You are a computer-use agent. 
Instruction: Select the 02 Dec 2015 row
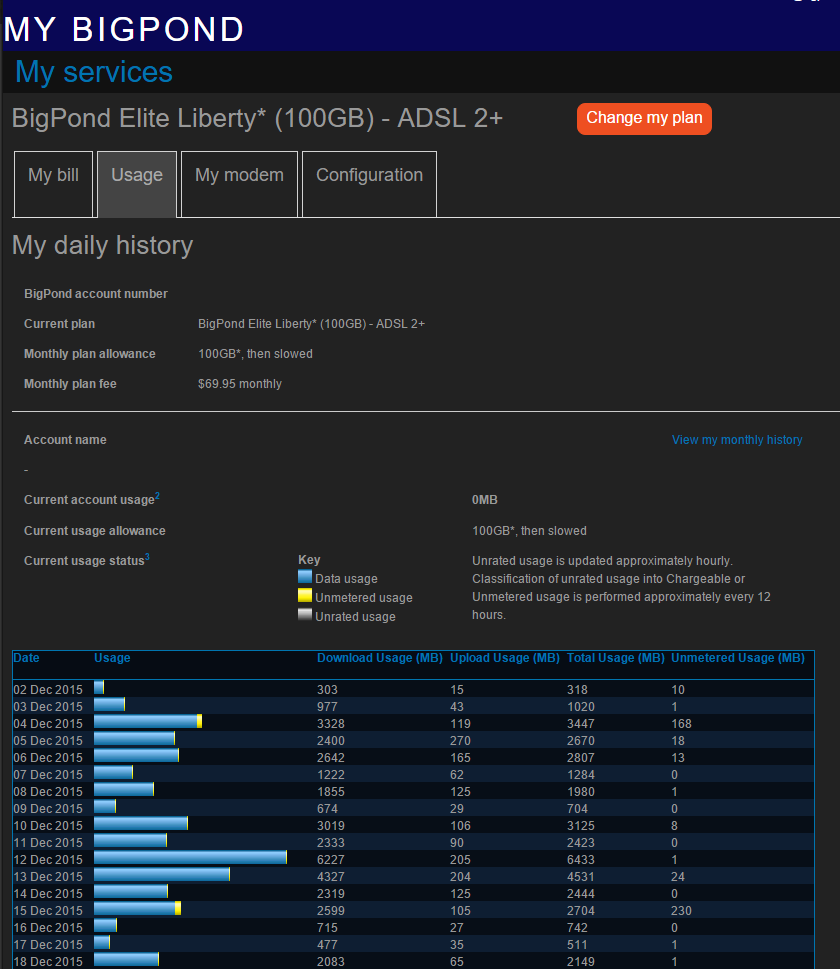(42, 689)
